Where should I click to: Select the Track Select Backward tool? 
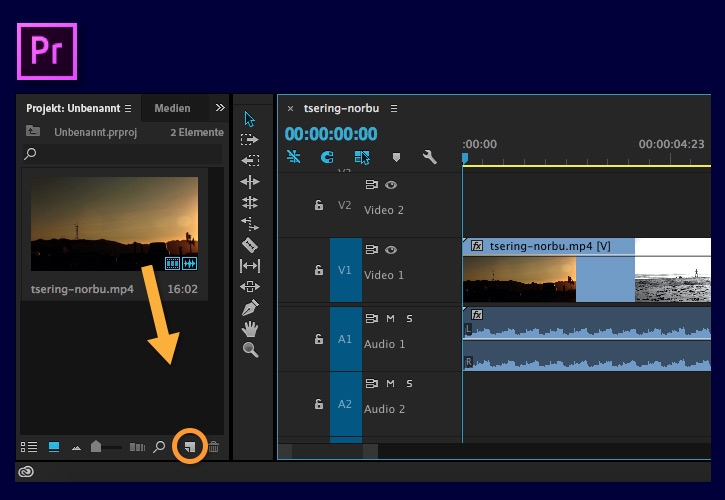click(250, 160)
